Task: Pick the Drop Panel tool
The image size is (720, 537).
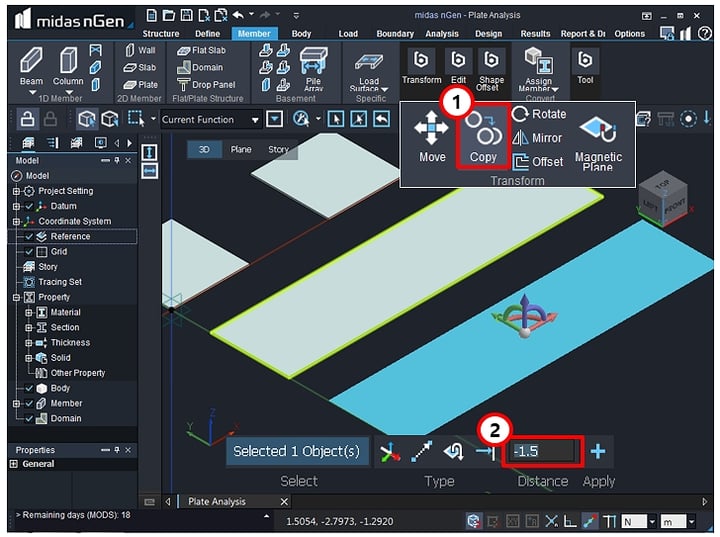Action: click(x=206, y=85)
